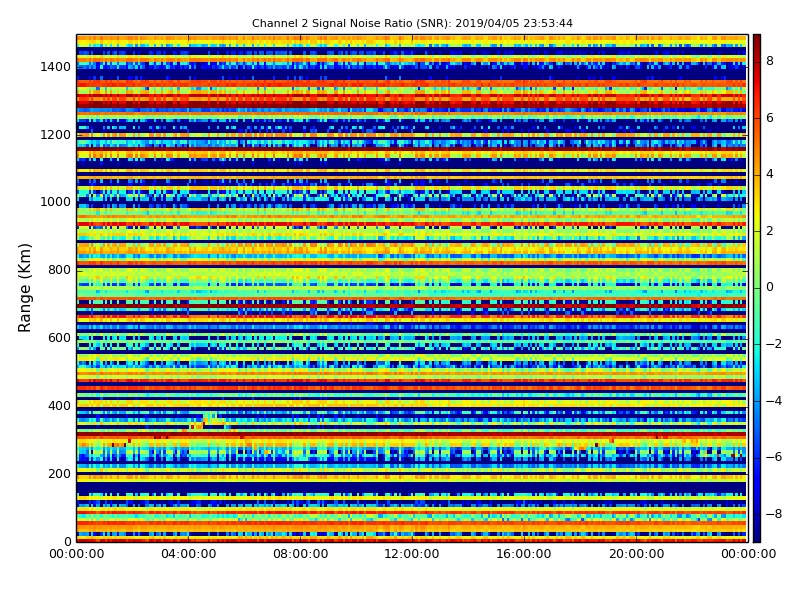Image resolution: width=800 pixels, height=600 pixels.
Task: Click the 12:00:00 time tick label
Action: (x=412, y=554)
